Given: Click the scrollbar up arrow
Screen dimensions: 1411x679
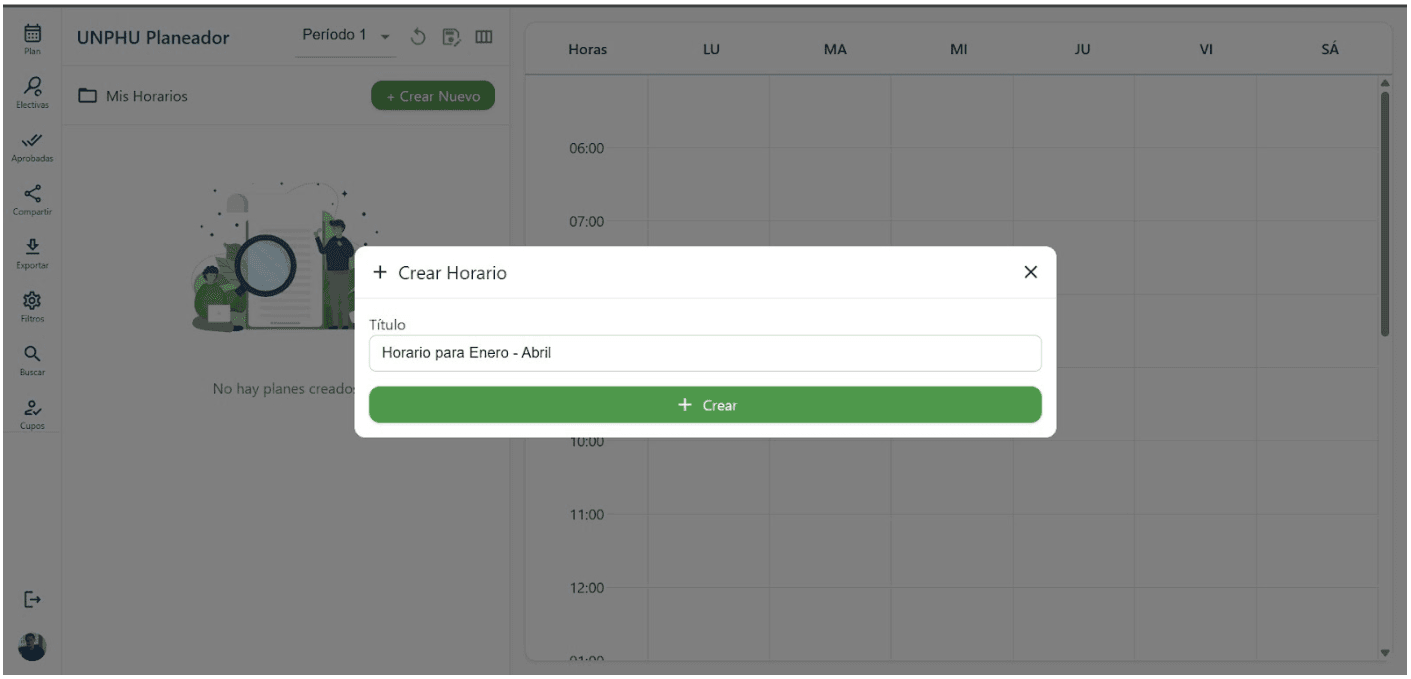Looking at the screenshot, I should coord(1385,82).
